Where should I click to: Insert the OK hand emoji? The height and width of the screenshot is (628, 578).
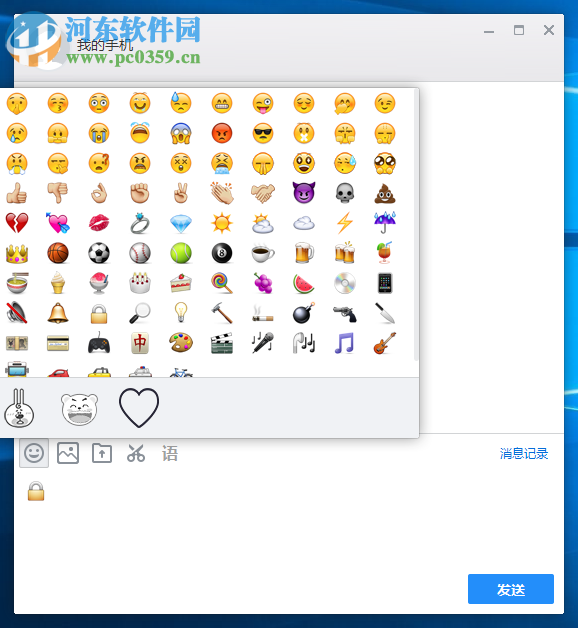point(99,193)
